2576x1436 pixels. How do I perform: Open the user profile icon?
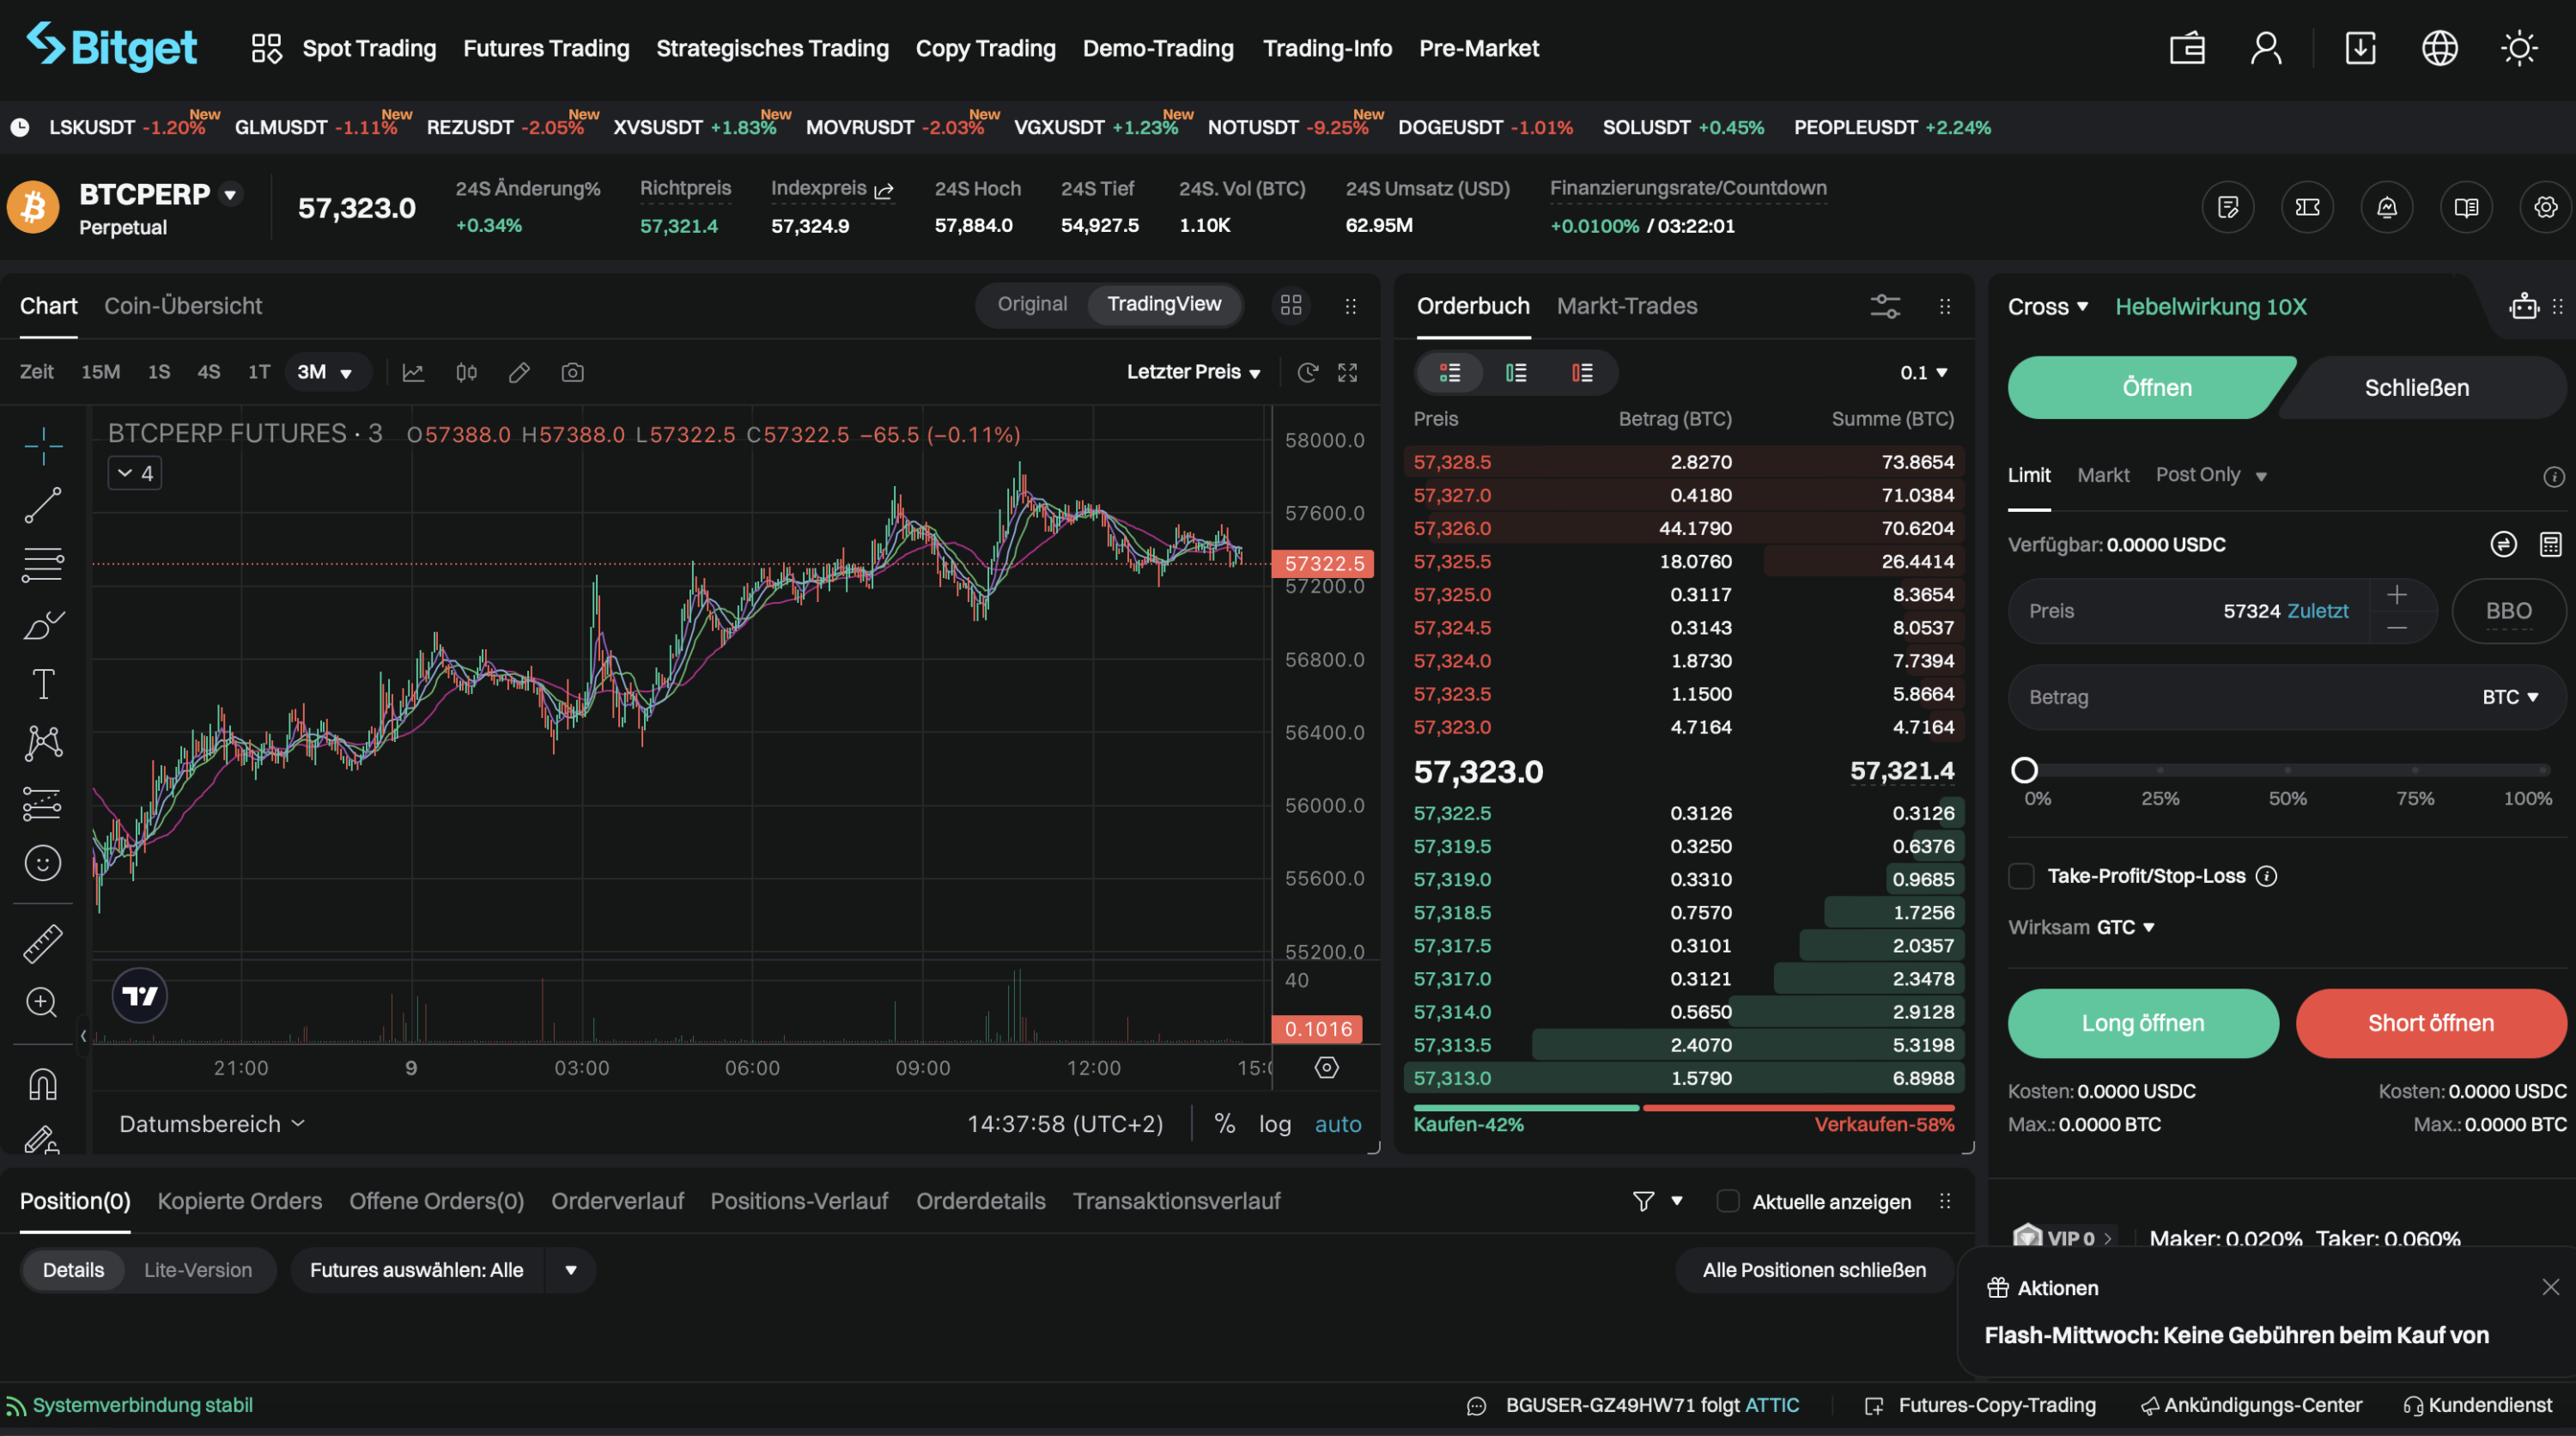pyautogui.click(x=2266, y=48)
